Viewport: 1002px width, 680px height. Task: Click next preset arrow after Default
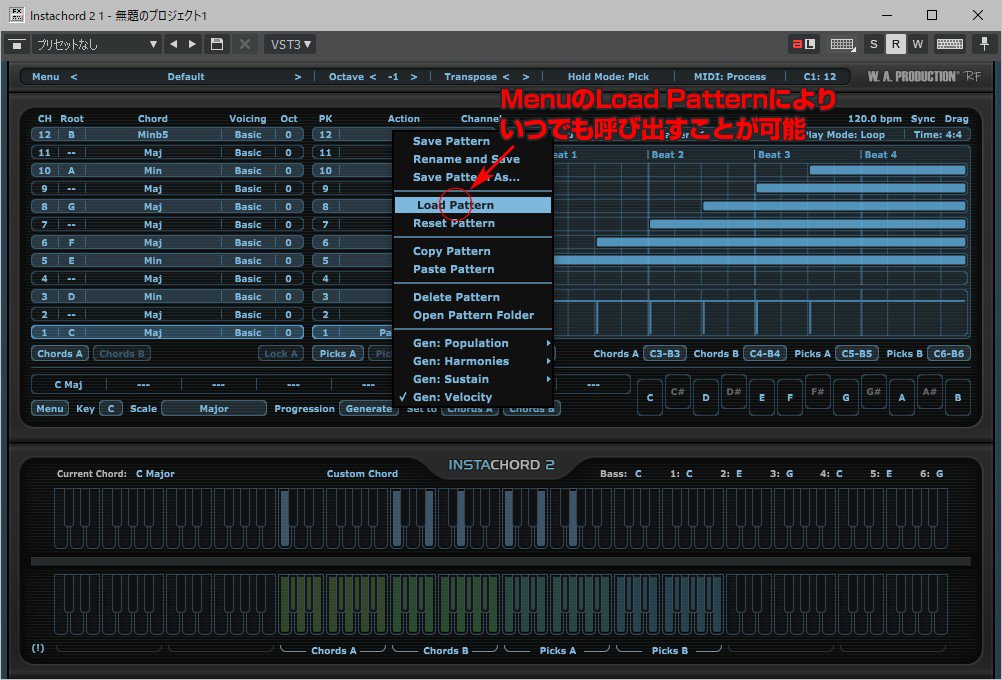click(298, 77)
